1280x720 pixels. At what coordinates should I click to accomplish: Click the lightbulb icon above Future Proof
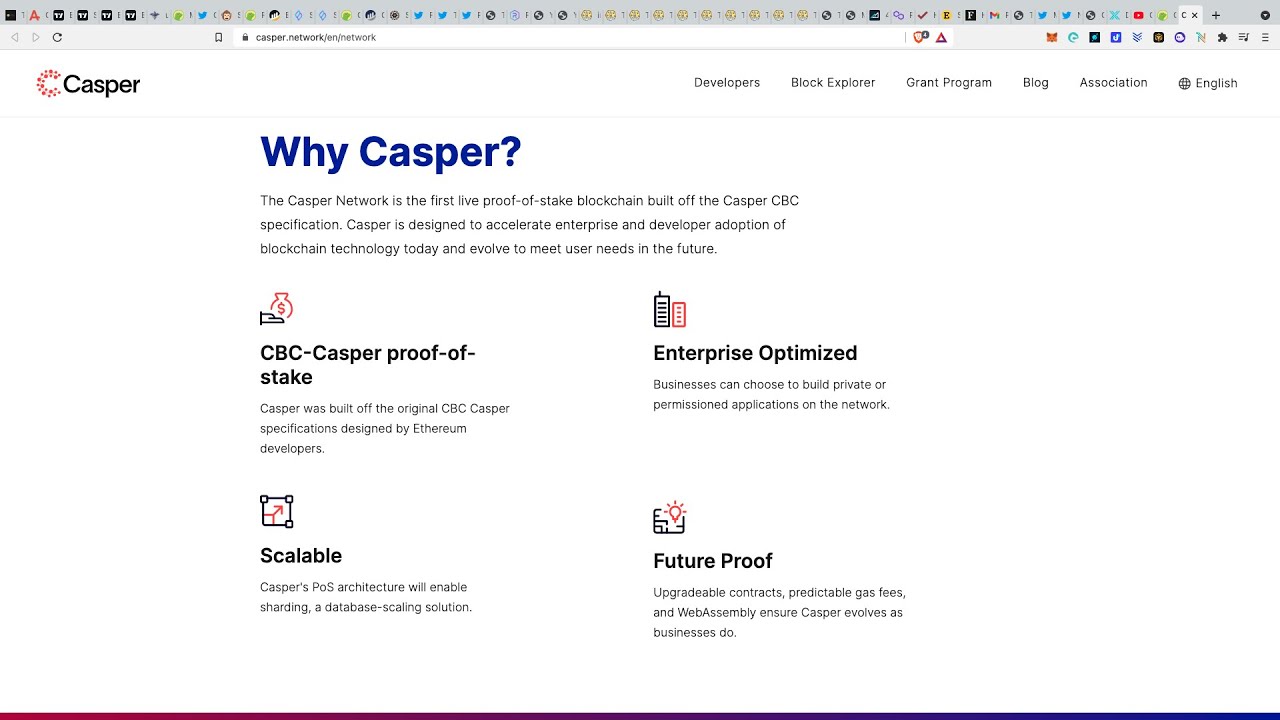click(669, 517)
